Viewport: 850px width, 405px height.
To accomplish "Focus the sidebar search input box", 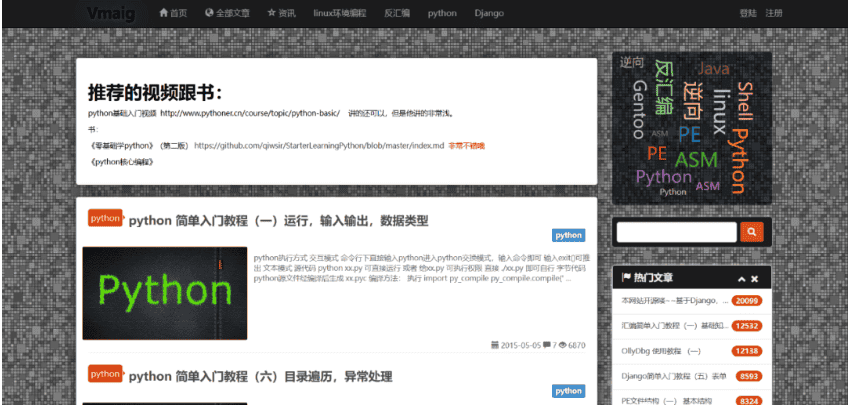I will click(677, 232).
